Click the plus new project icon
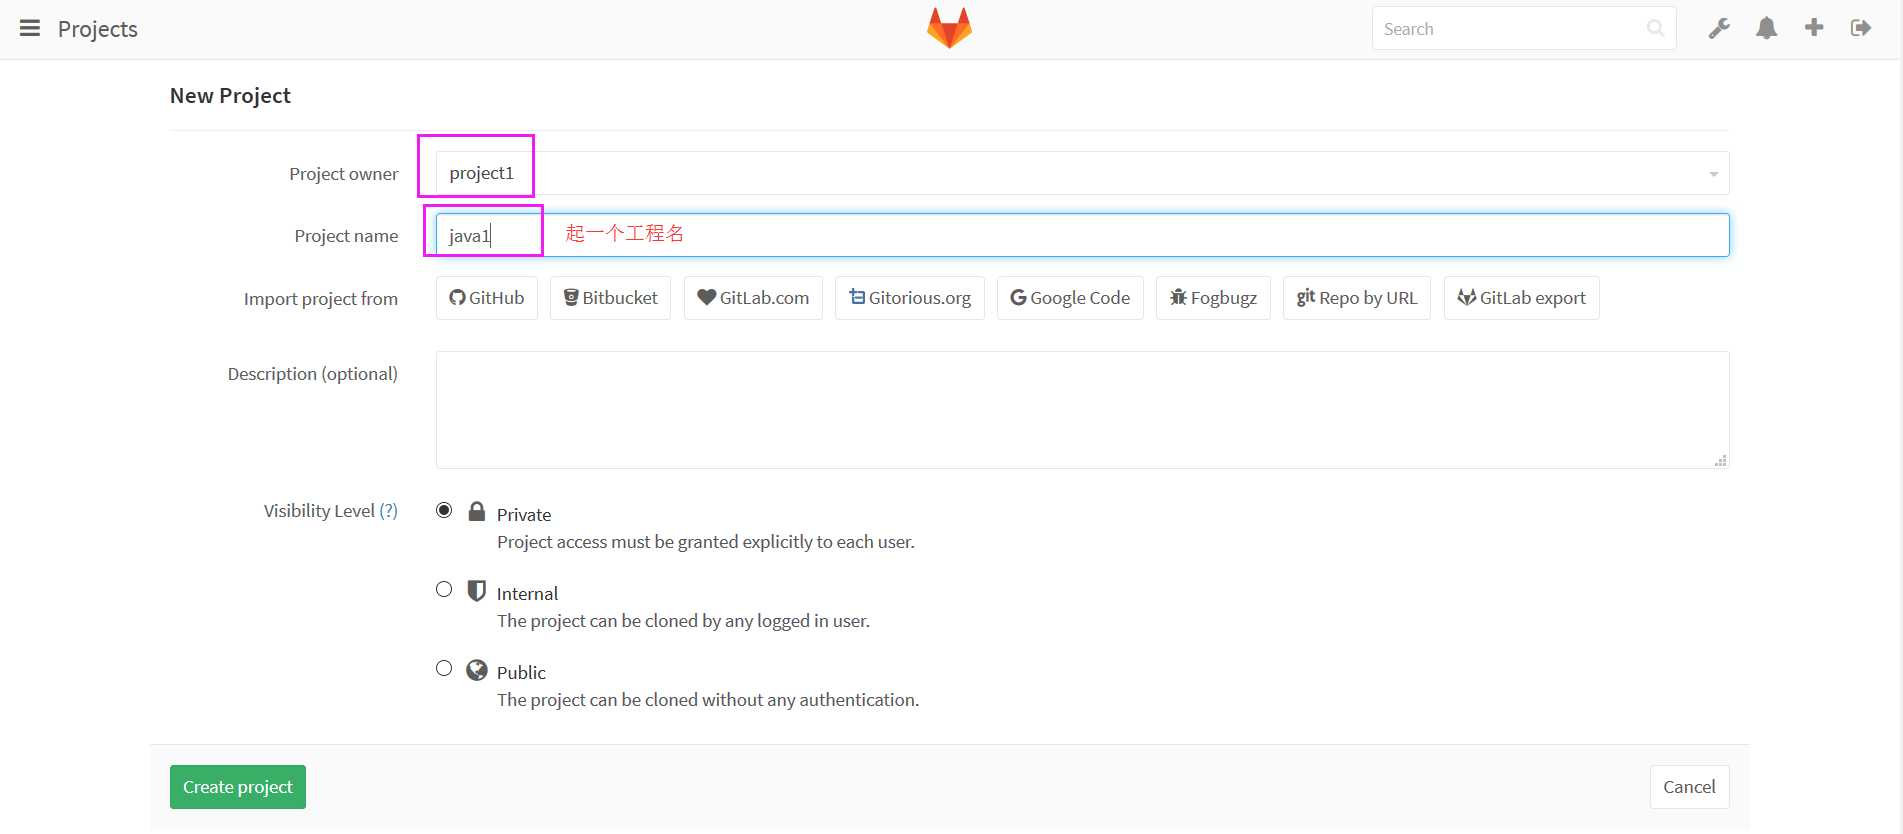The height and width of the screenshot is (834, 1903). (x=1814, y=28)
